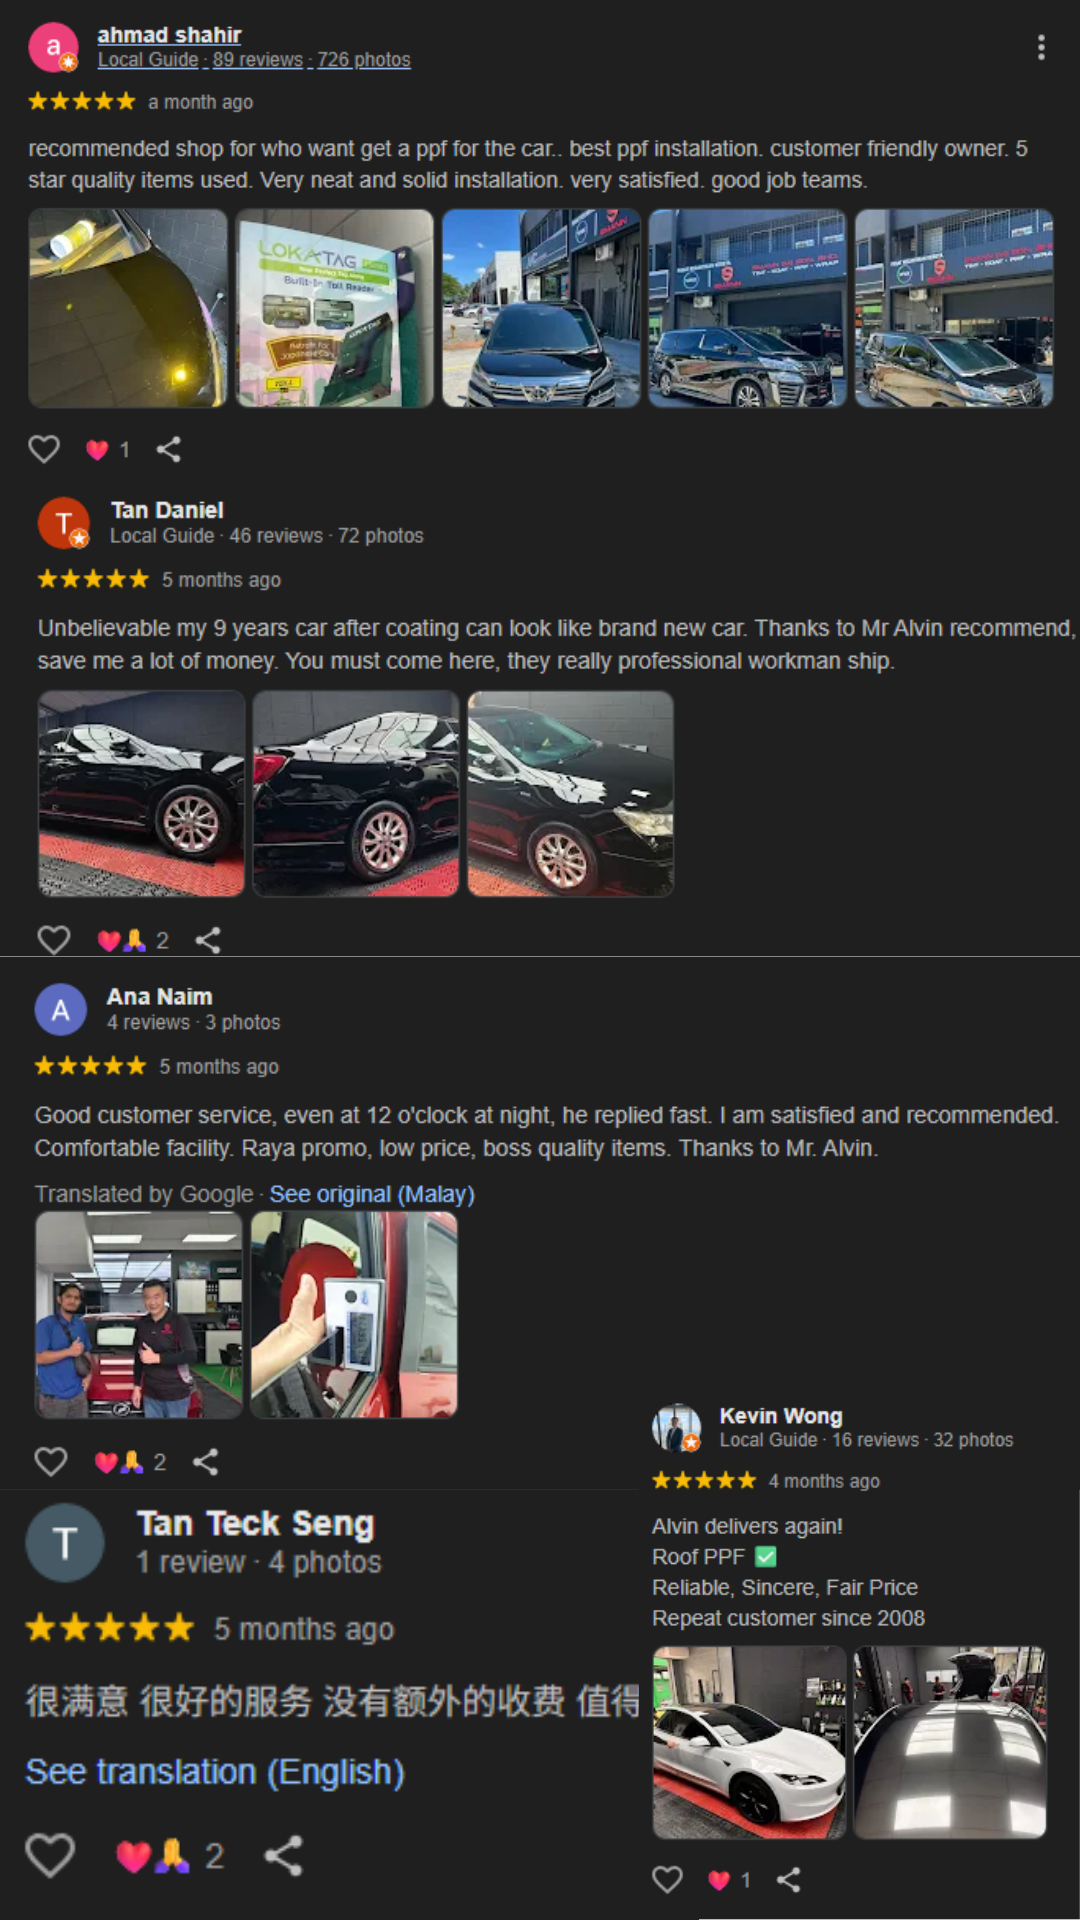
Task: Like ahmad shahir's review with heart icon
Action: point(44,449)
